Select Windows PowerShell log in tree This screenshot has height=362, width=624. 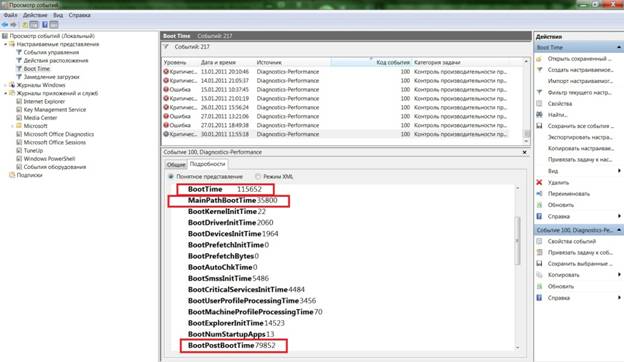(49, 159)
